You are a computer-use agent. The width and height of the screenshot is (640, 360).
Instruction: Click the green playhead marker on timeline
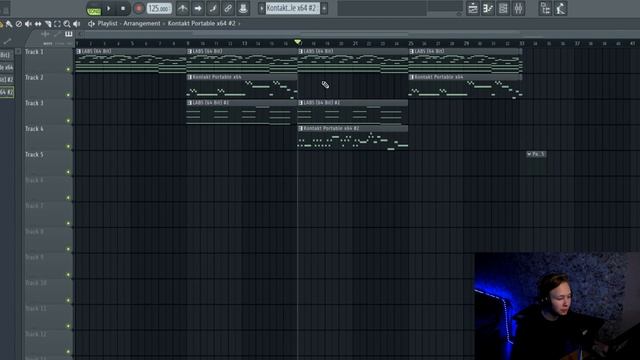point(298,42)
